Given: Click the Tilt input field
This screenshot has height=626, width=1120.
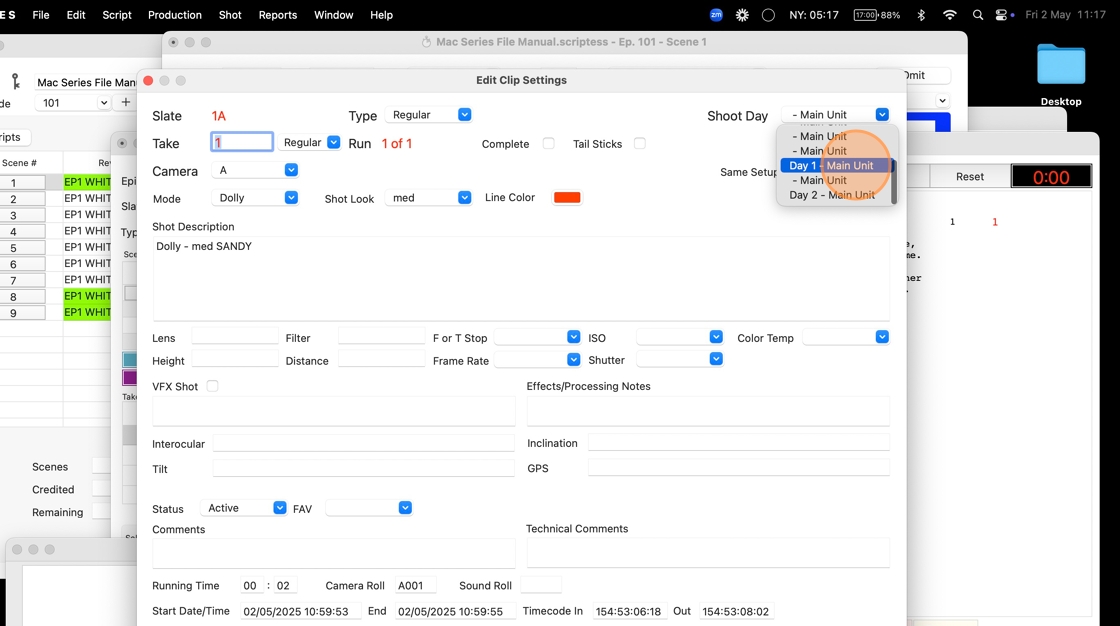Looking at the screenshot, I should (364, 468).
